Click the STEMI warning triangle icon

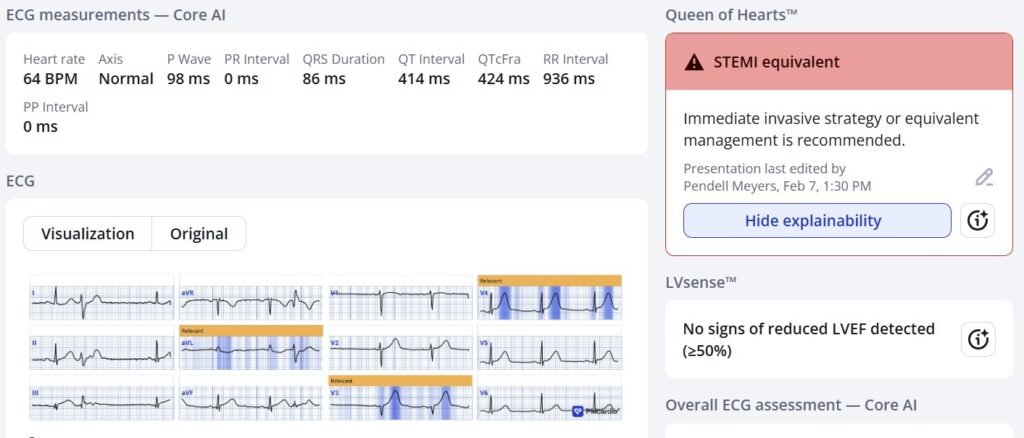[693, 62]
